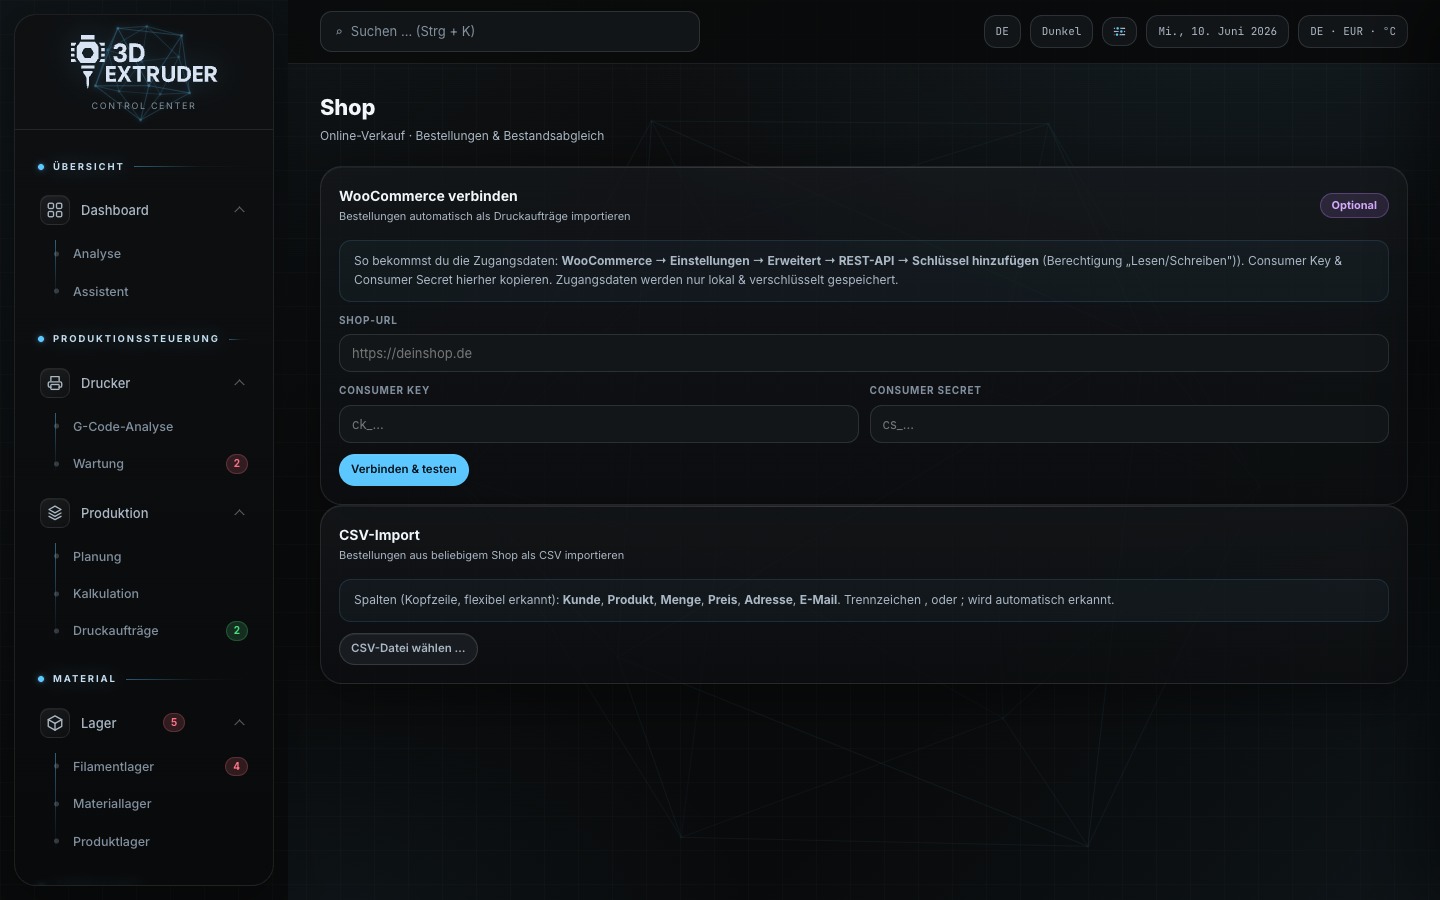Open Wartung in the sidebar

coord(98,464)
